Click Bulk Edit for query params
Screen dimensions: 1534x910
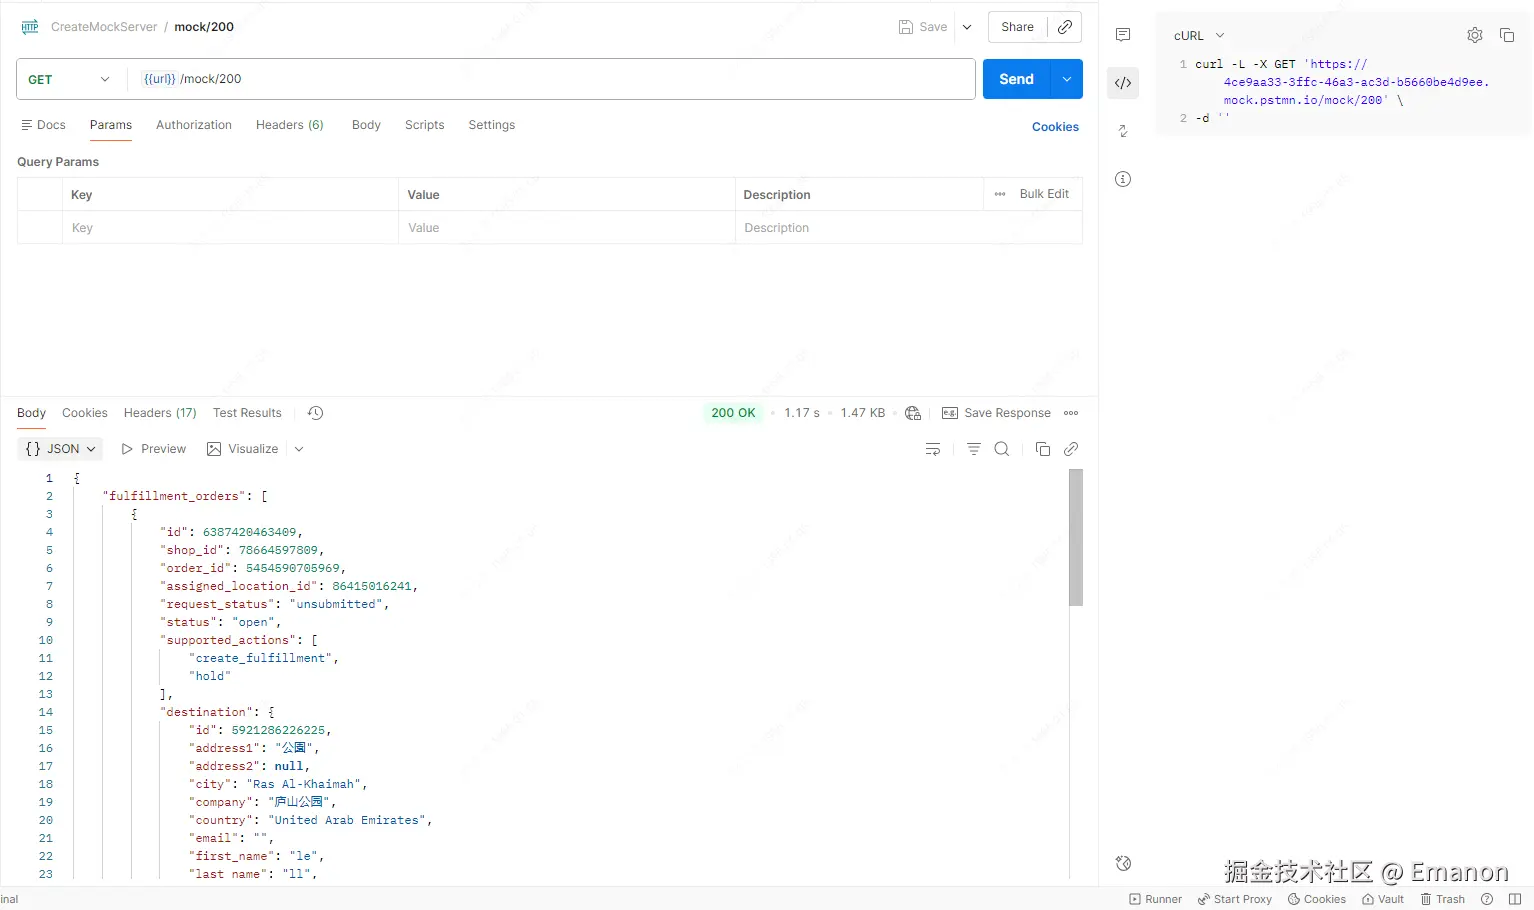tap(1044, 194)
